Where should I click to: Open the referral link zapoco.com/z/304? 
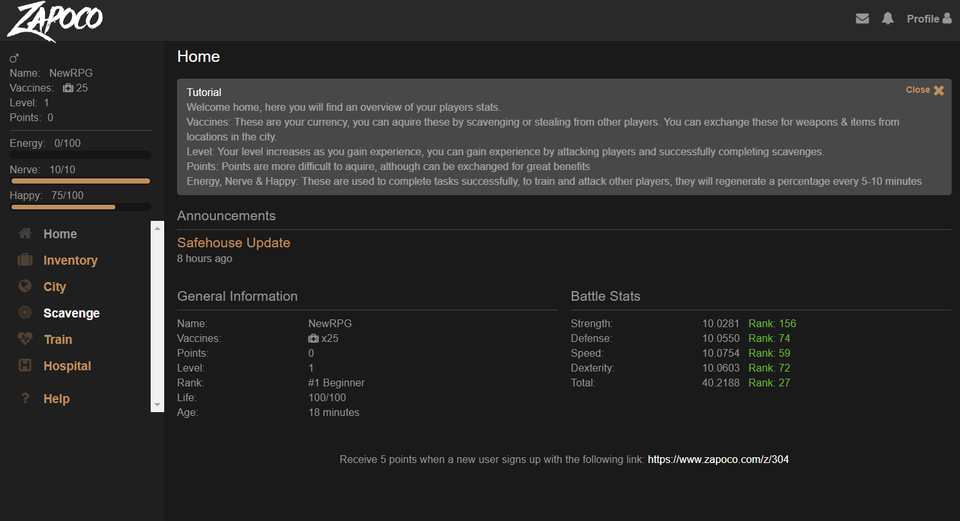click(720, 459)
